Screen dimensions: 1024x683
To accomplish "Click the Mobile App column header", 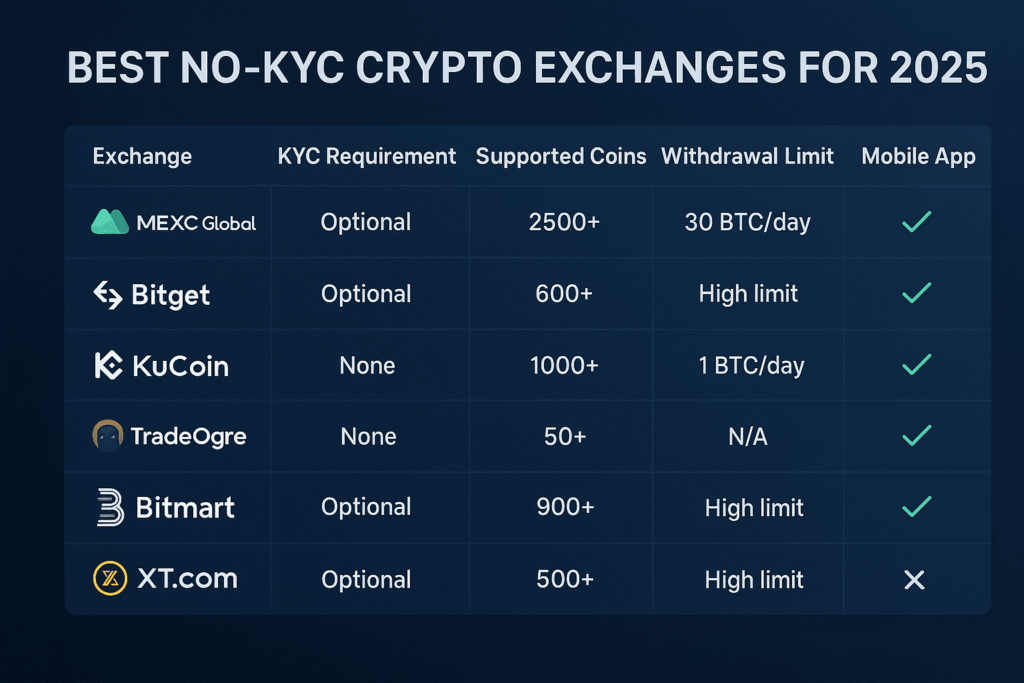I will [x=918, y=157].
